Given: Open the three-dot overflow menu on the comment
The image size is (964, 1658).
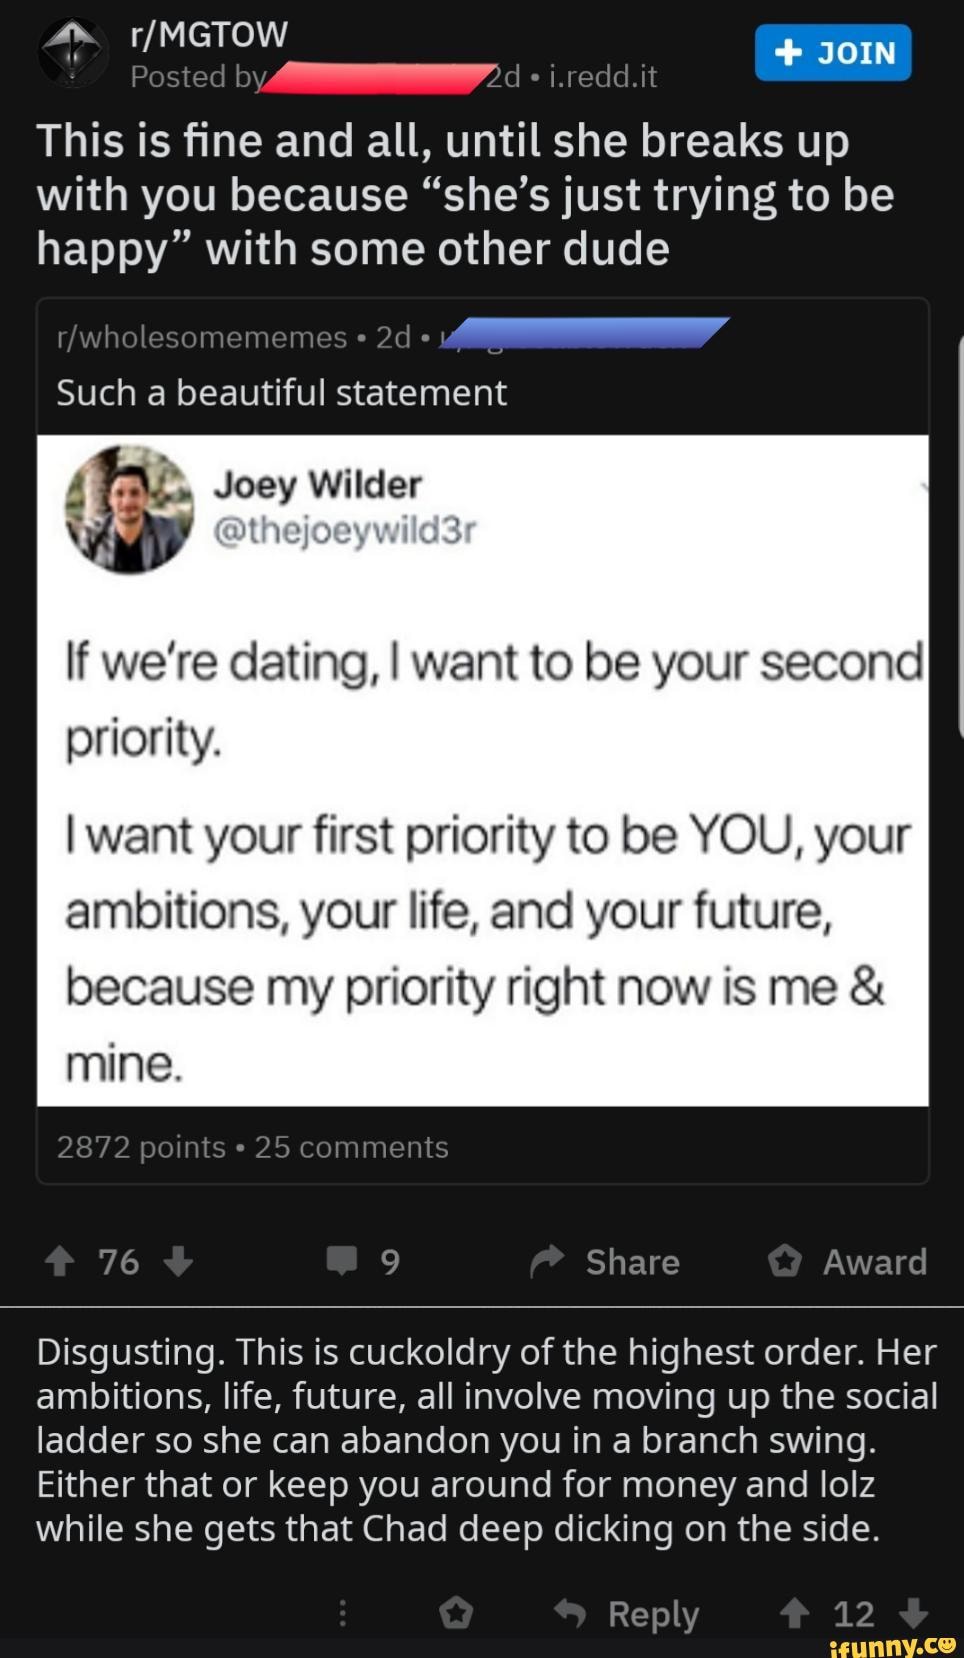Looking at the screenshot, I should 341,1612.
